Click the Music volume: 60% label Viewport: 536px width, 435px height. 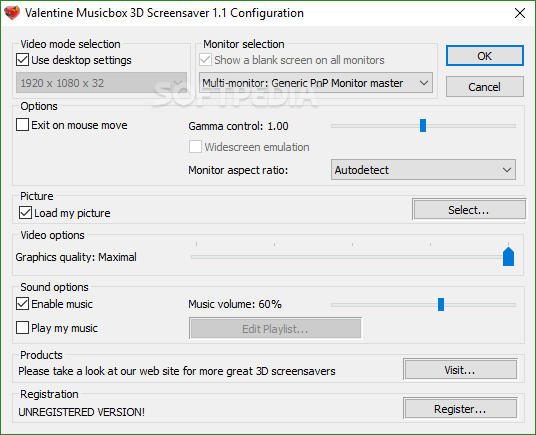235,304
